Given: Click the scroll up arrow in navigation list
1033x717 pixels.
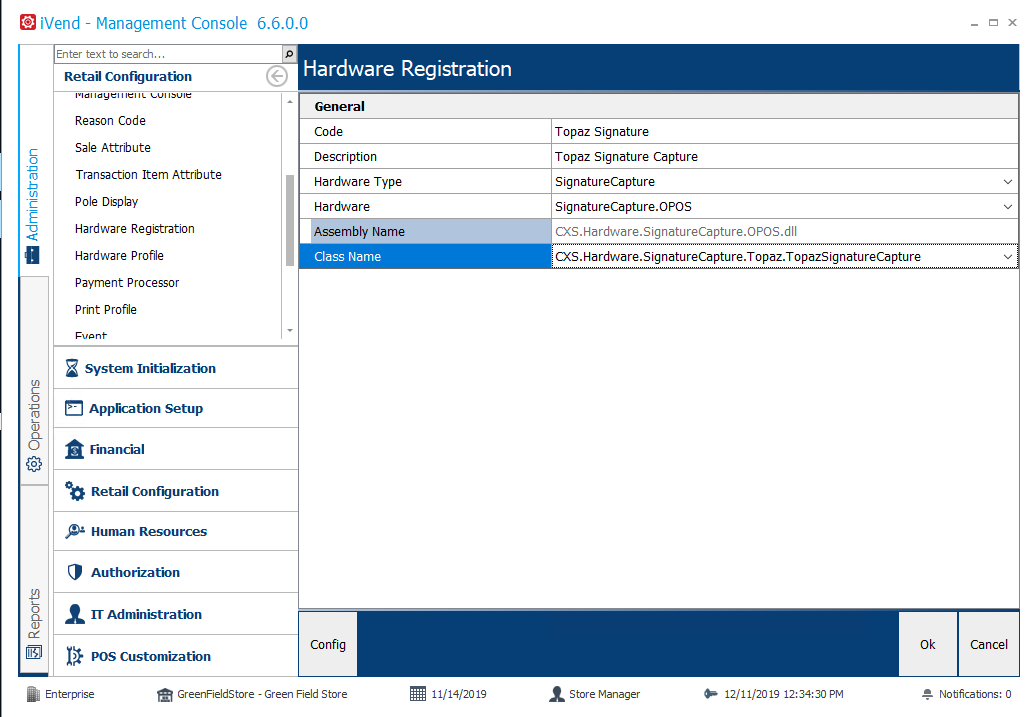Looking at the screenshot, I should click(290, 101).
